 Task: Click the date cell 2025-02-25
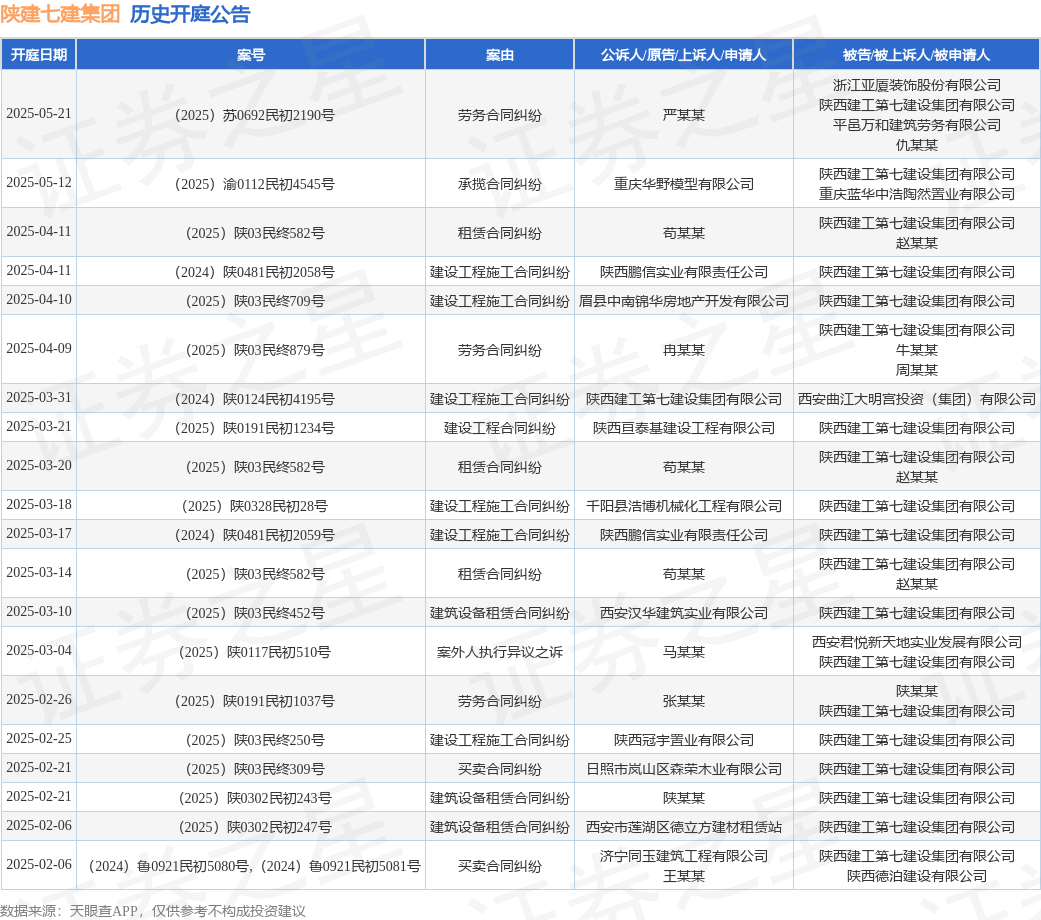(39, 739)
